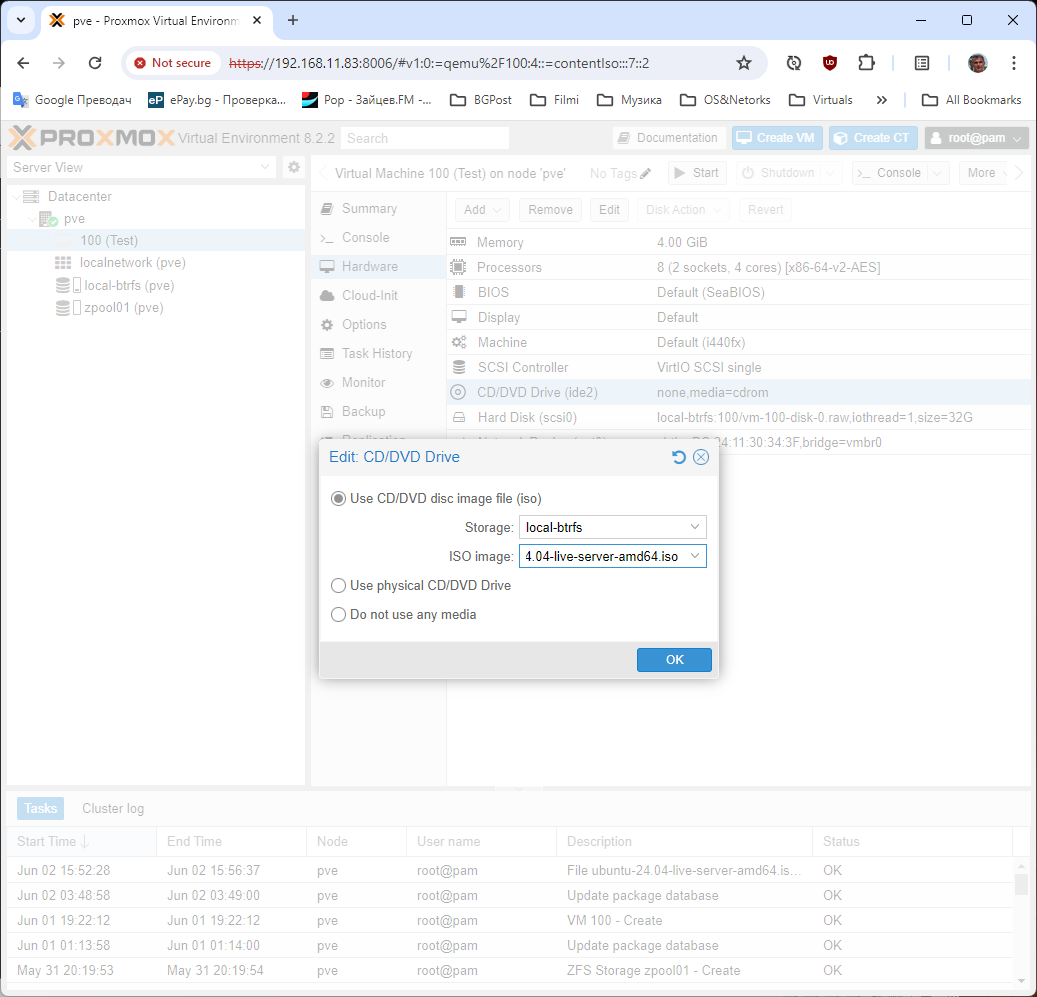Confirm dialog with OK button
The width and height of the screenshot is (1037, 997).
pyautogui.click(x=674, y=660)
